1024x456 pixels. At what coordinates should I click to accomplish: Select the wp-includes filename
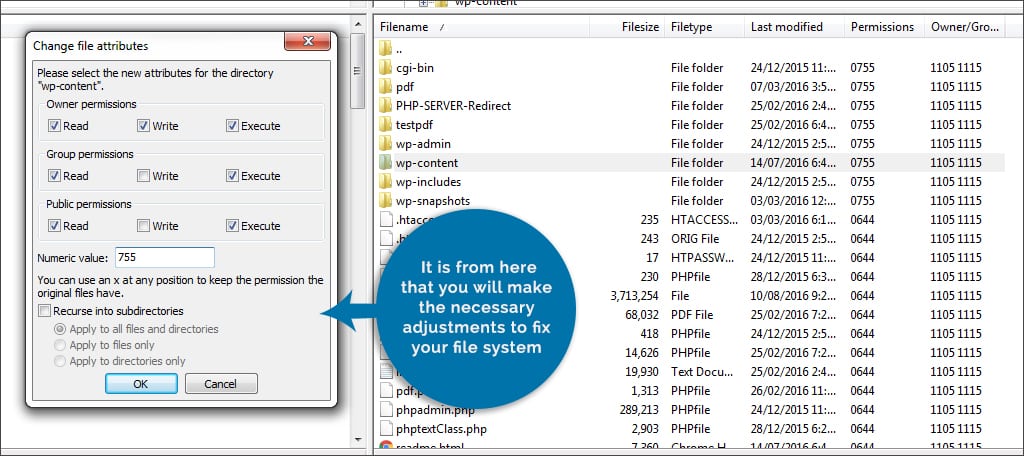[428, 182]
